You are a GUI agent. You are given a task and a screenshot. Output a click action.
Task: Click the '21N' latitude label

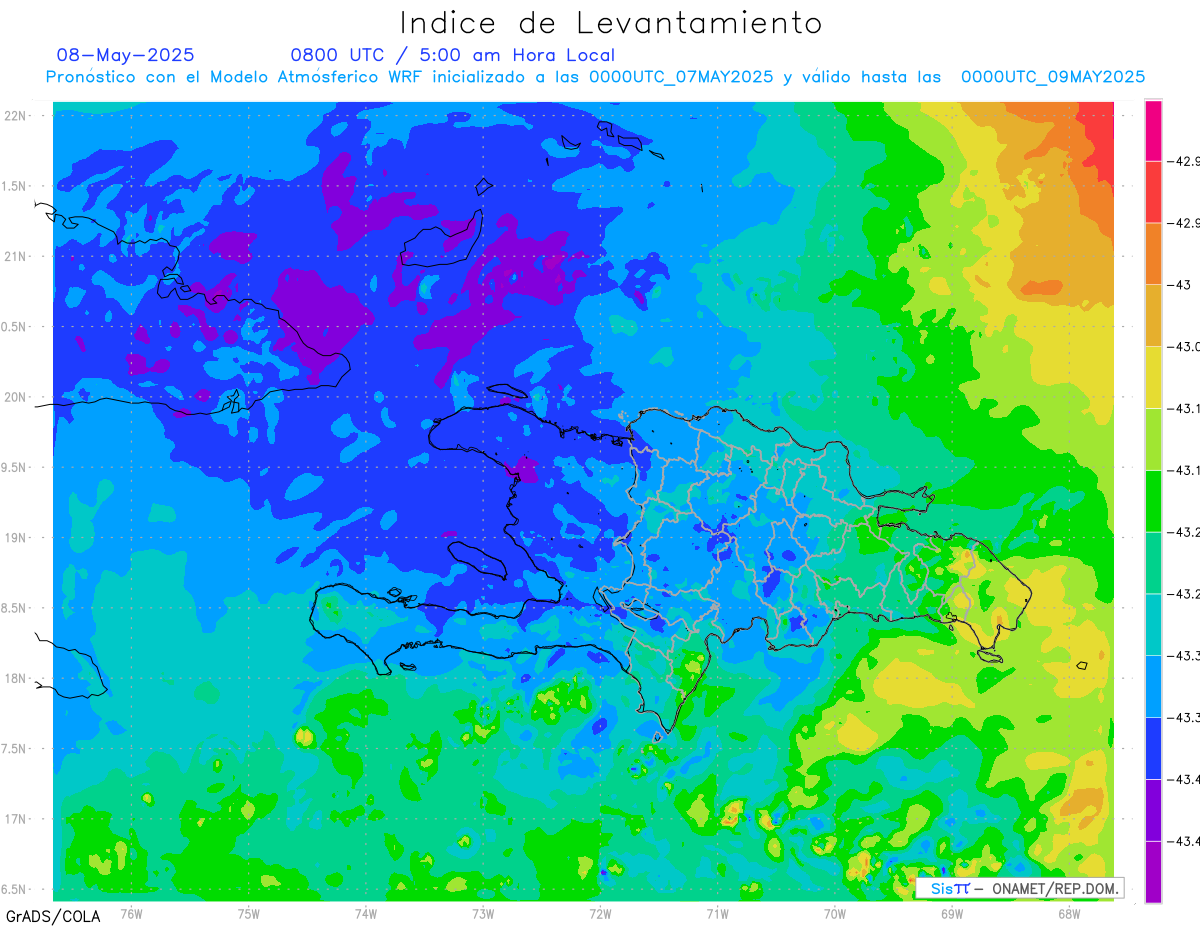point(17,256)
